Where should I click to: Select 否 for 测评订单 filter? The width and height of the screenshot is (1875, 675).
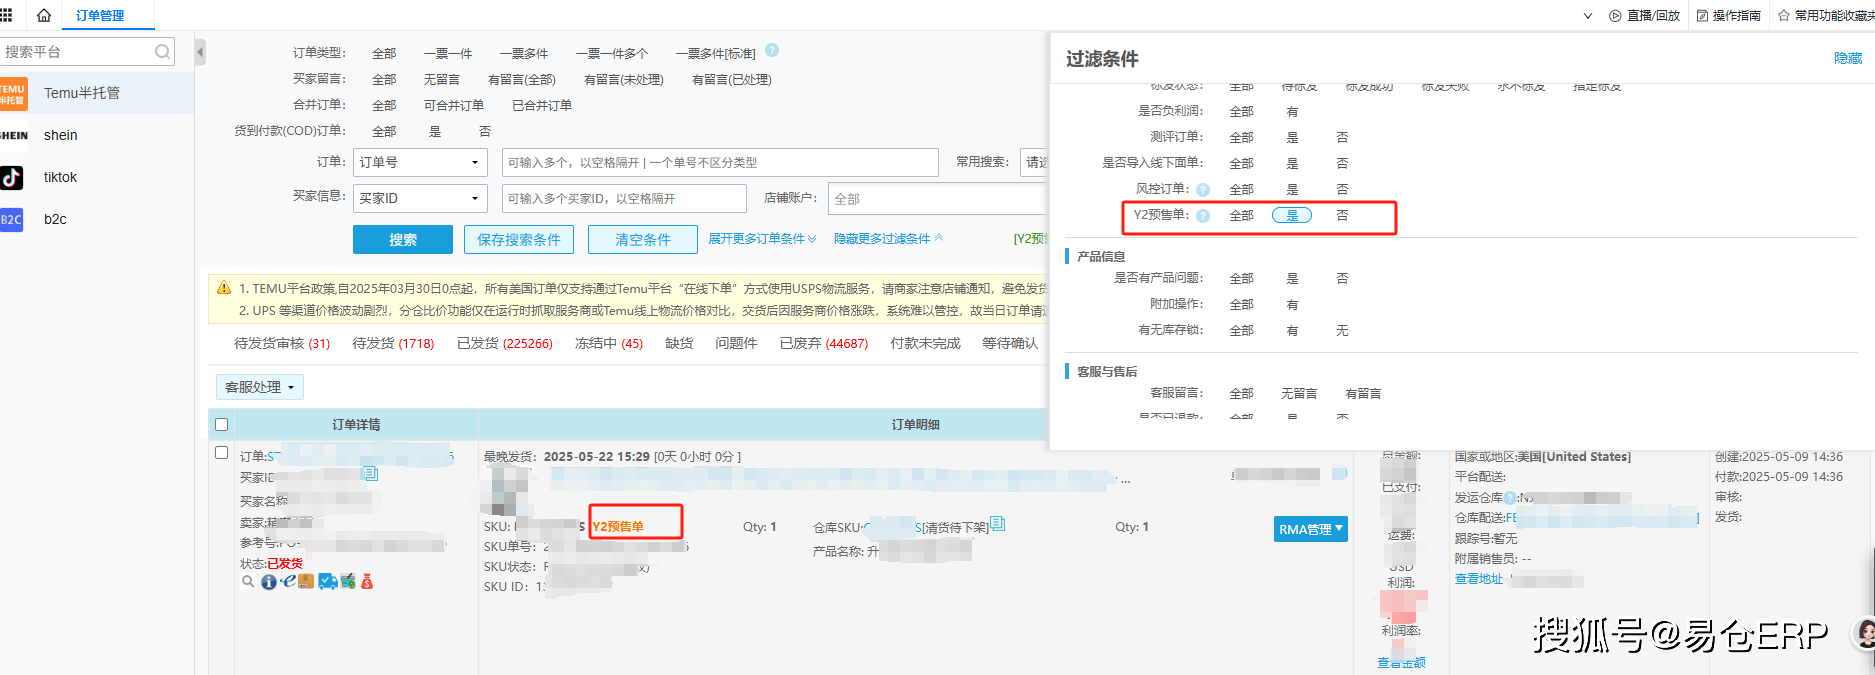tap(1342, 138)
